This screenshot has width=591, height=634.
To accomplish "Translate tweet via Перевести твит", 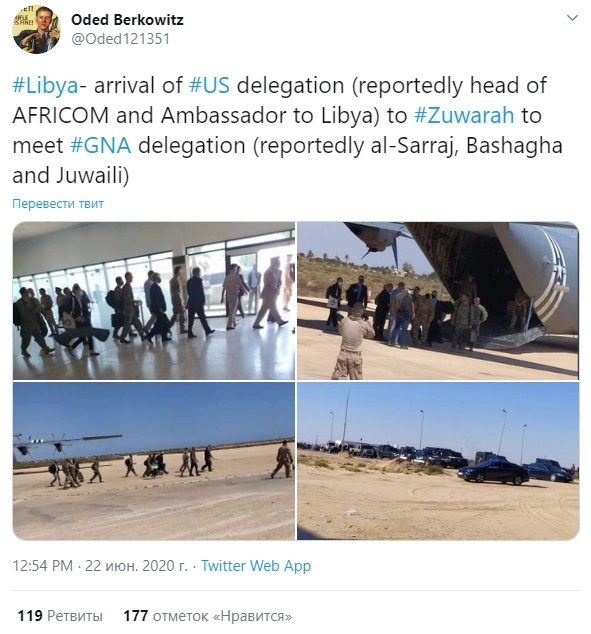I will [58, 203].
